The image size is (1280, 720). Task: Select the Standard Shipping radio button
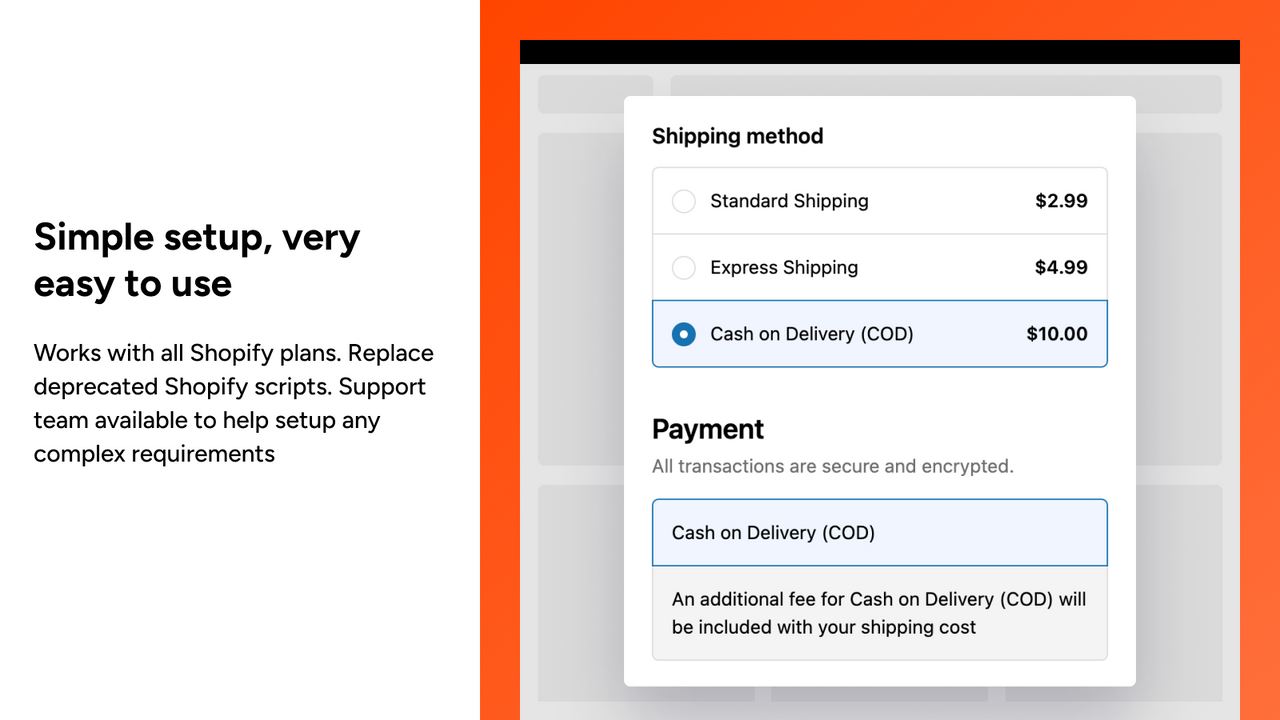point(684,201)
